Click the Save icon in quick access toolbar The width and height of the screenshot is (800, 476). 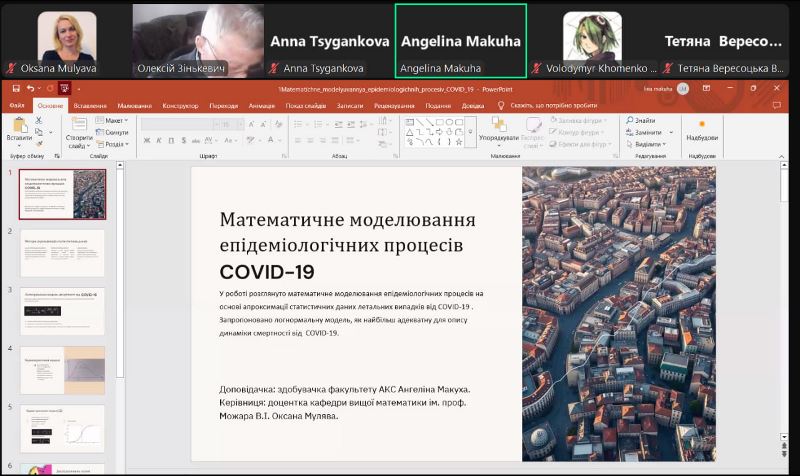click(17, 89)
